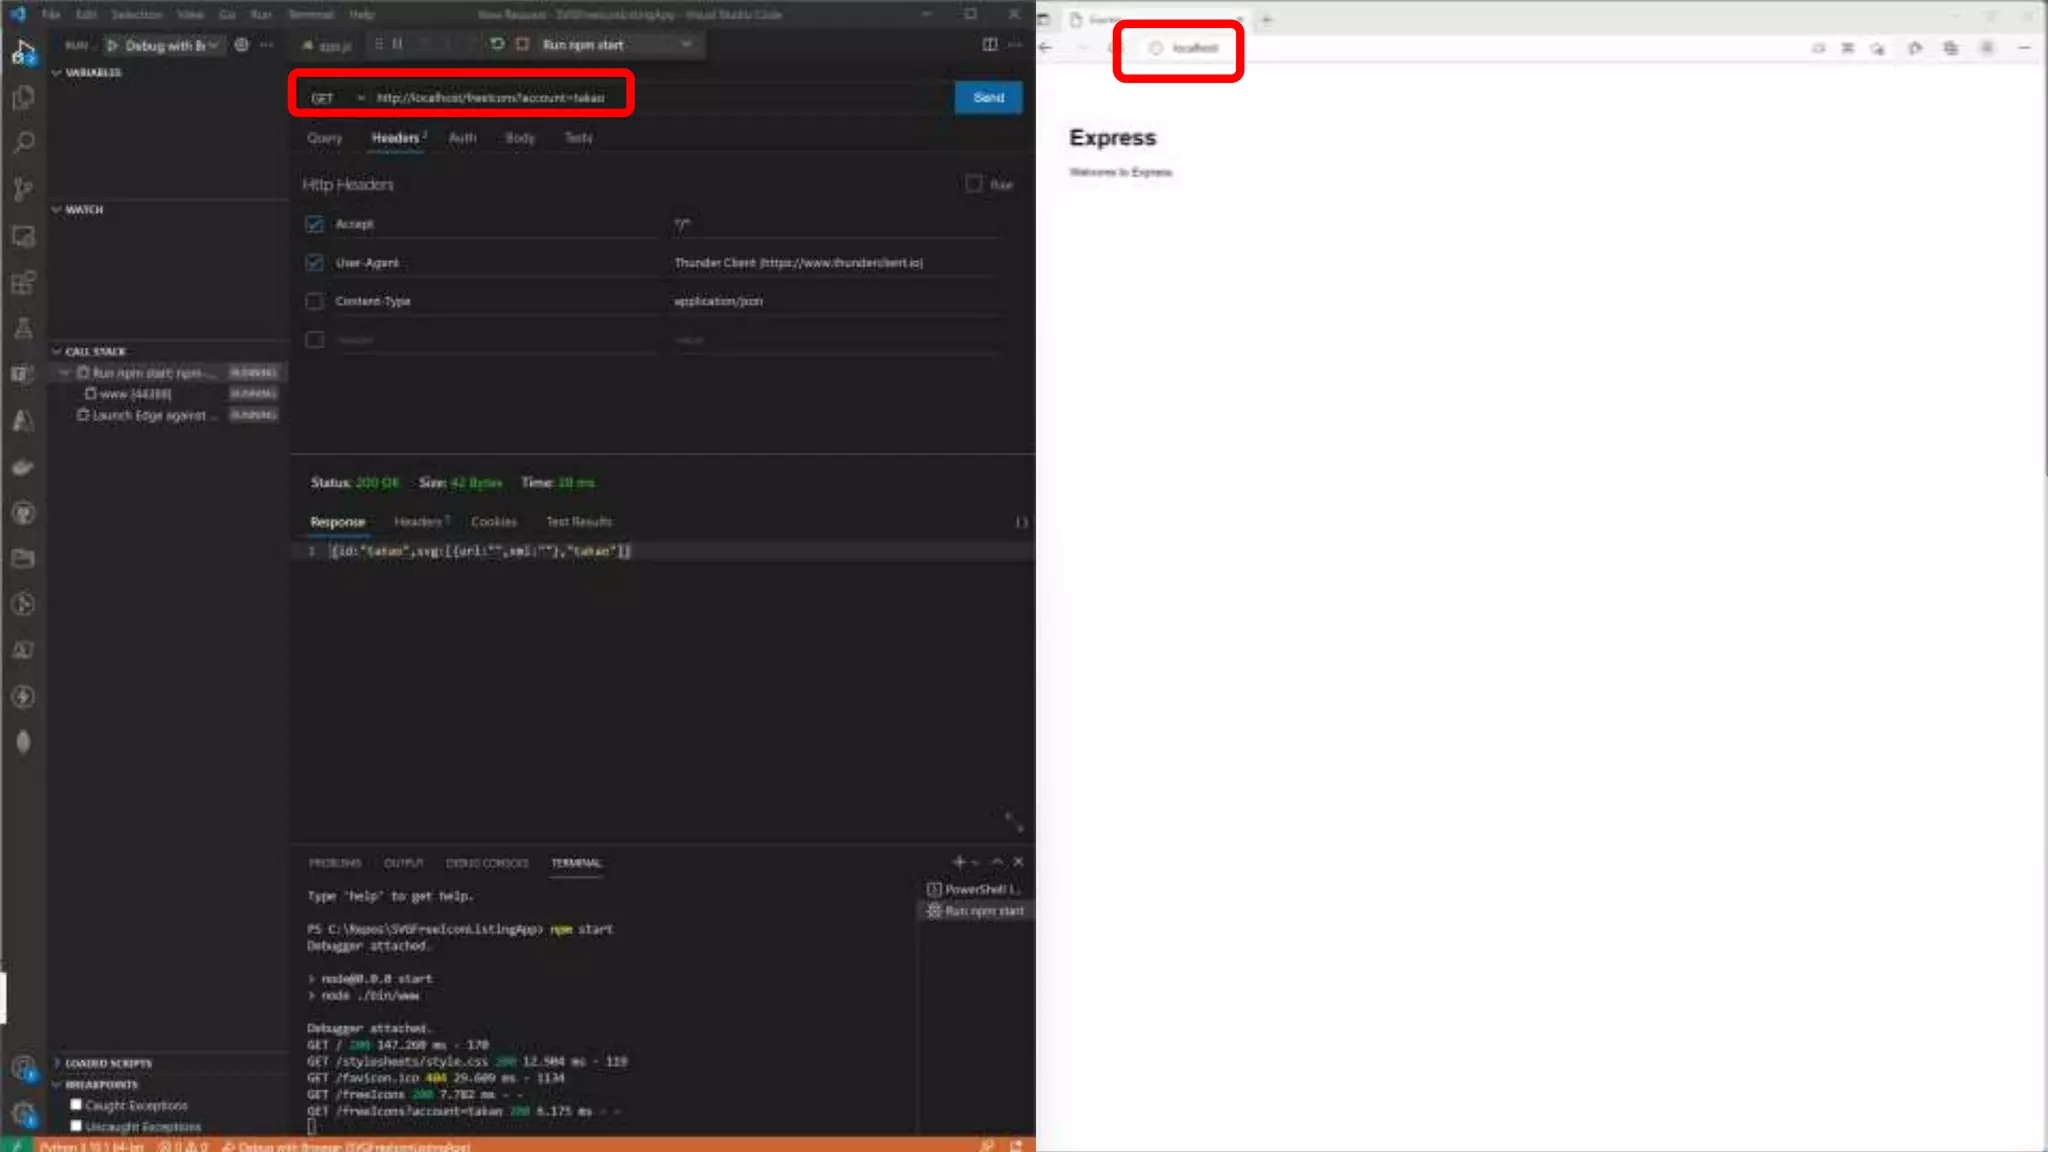Open the DEBUG CONSOLE panel tab

pos(487,863)
